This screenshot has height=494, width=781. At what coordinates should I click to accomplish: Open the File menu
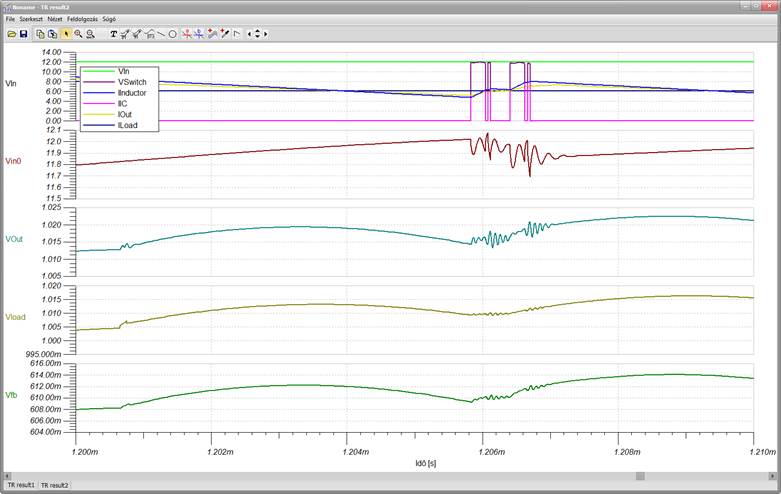[10, 19]
